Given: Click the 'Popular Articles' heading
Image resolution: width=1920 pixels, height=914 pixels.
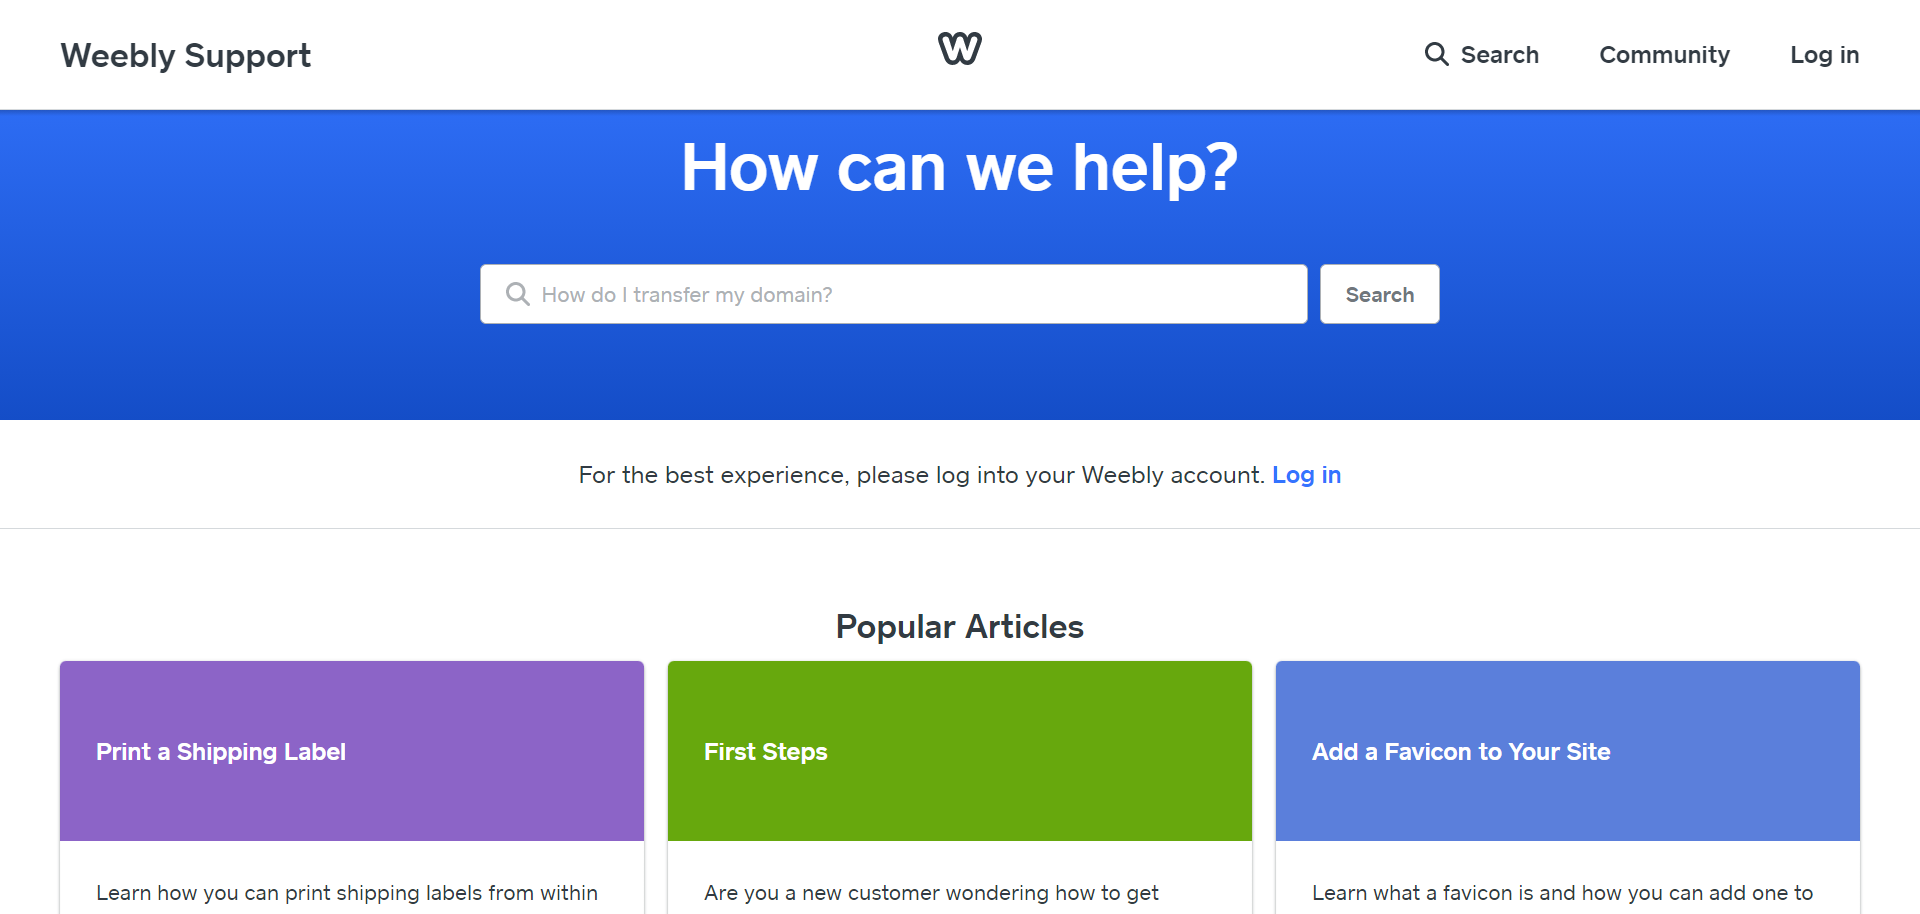Looking at the screenshot, I should tap(960, 627).
